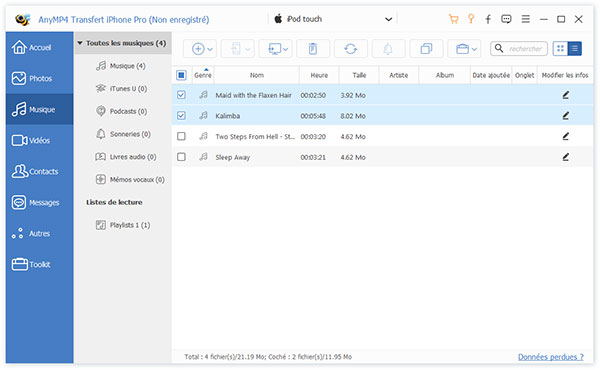Open the Messages section

point(39,202)
